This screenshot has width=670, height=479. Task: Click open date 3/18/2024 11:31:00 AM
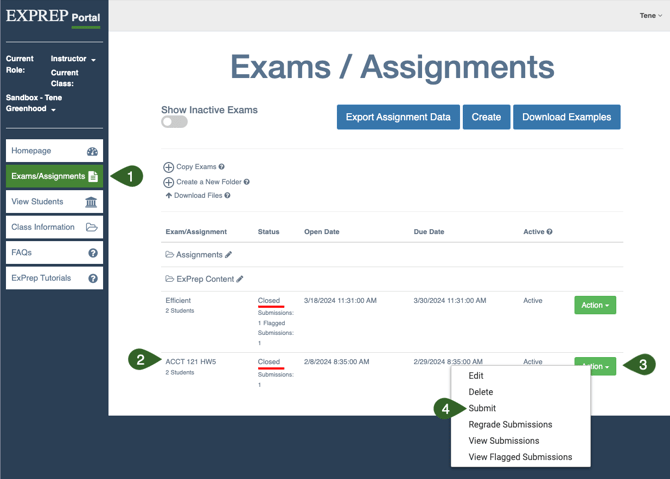(340, 300)
